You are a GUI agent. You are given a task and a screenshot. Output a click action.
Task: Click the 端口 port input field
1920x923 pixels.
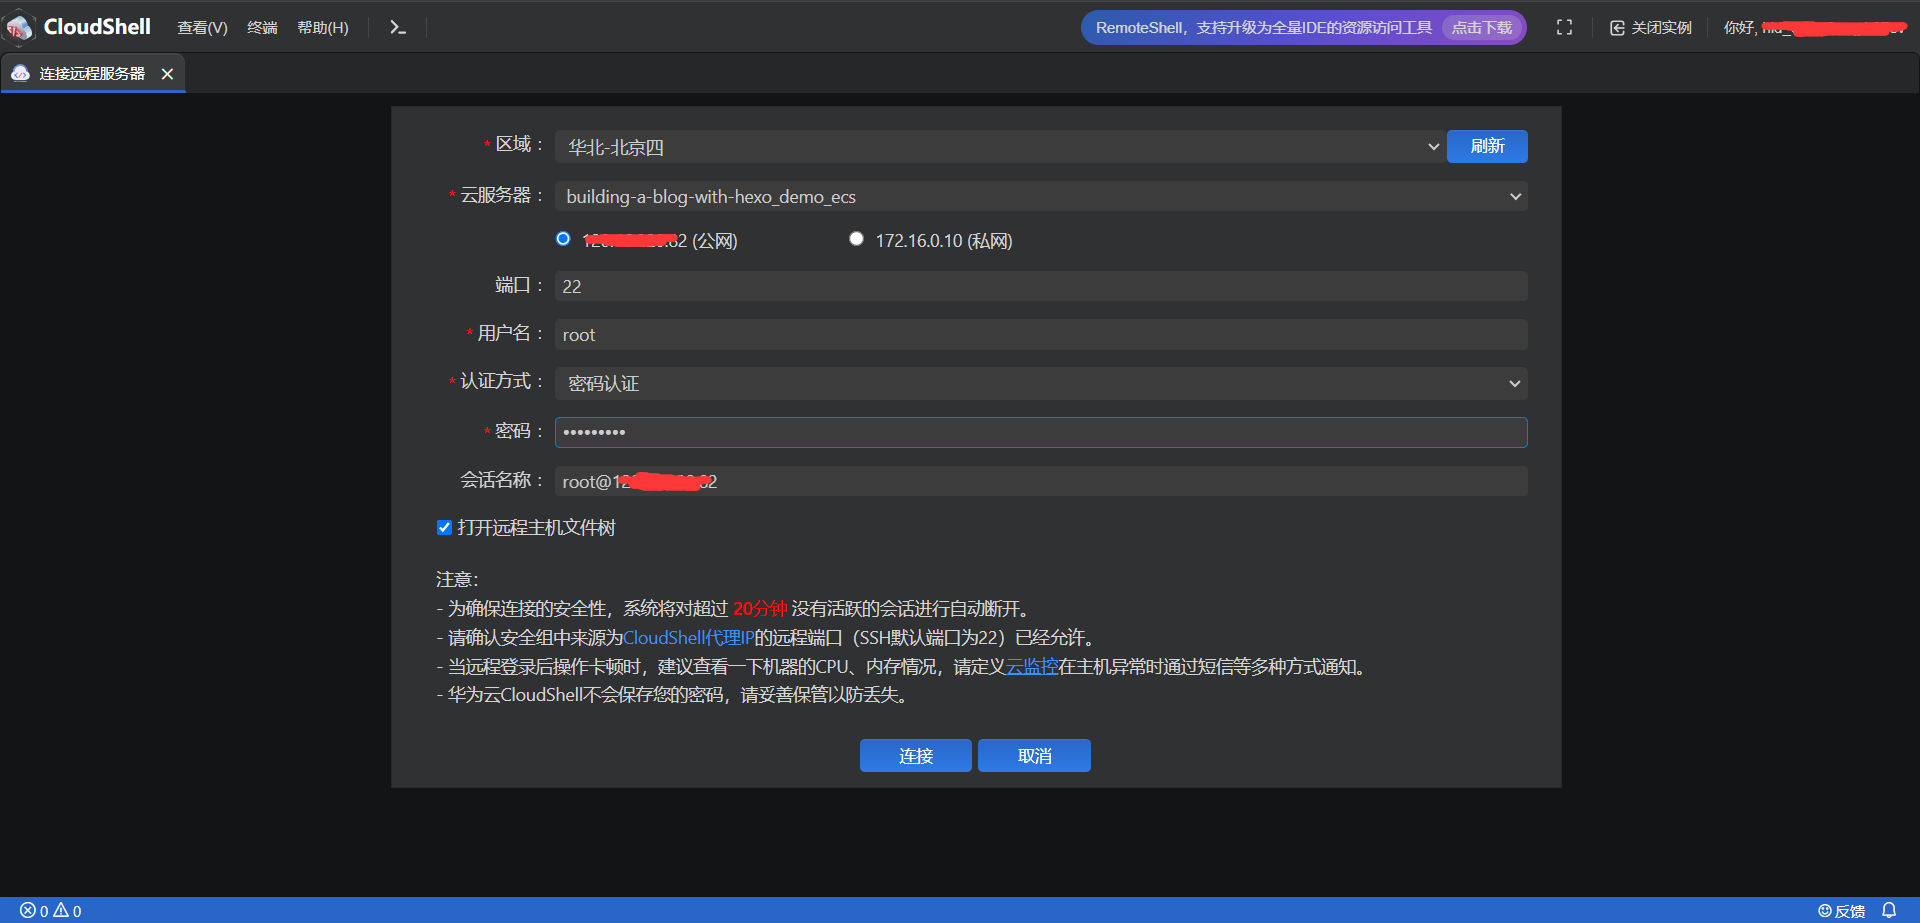tap(1040, 285)
